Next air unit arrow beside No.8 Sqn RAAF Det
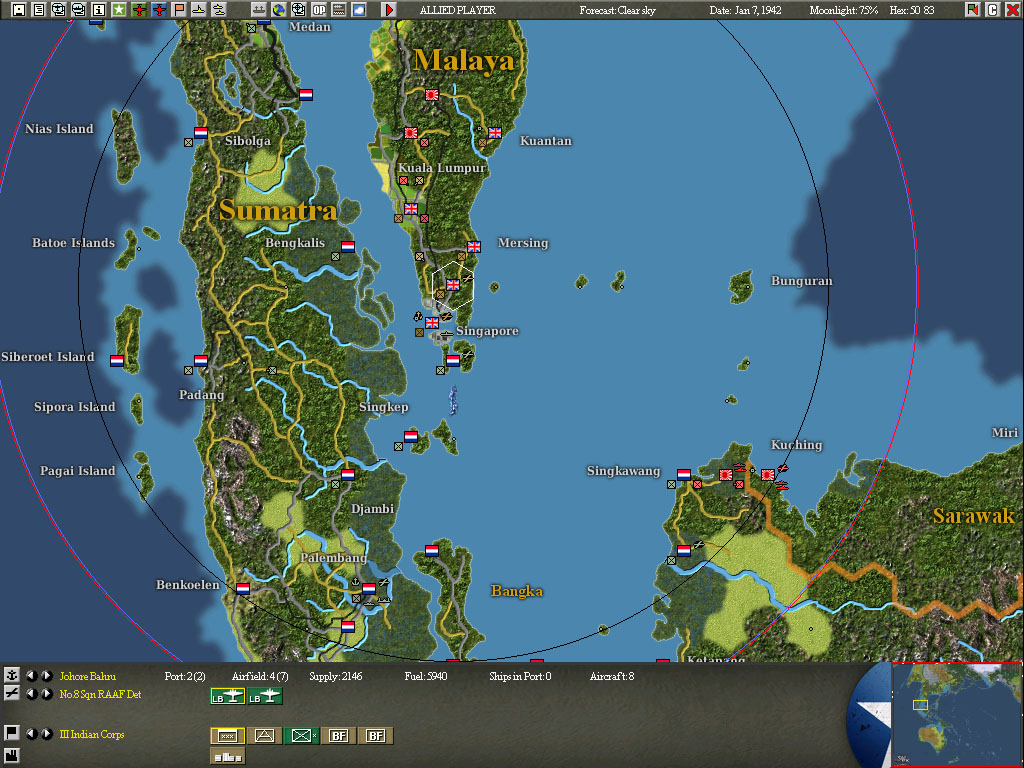Viewport: 1024px width, 768px height. tap(47, 694)
